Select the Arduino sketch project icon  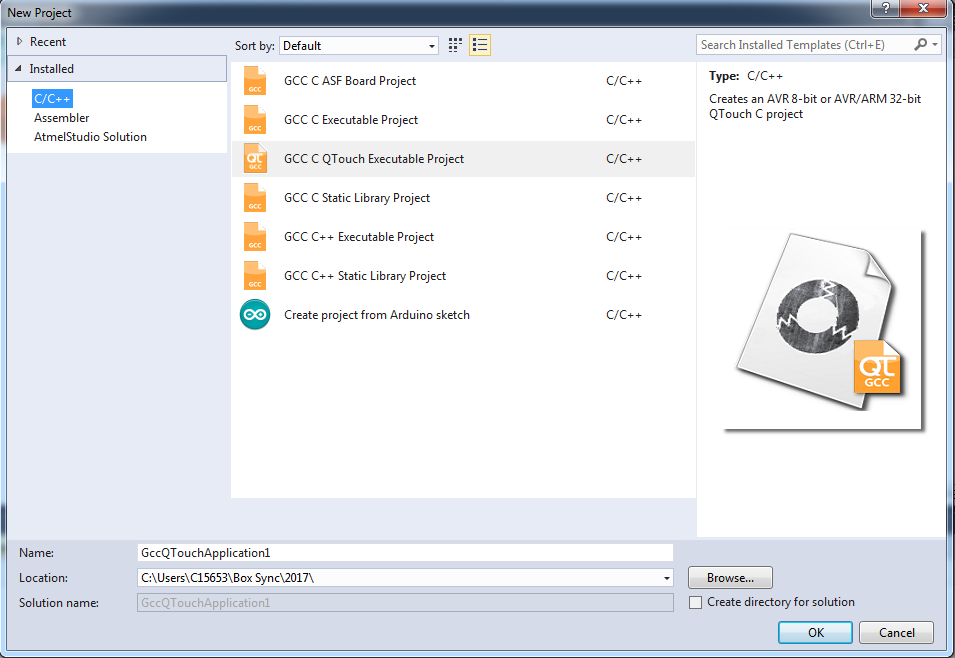click(255, 315)
